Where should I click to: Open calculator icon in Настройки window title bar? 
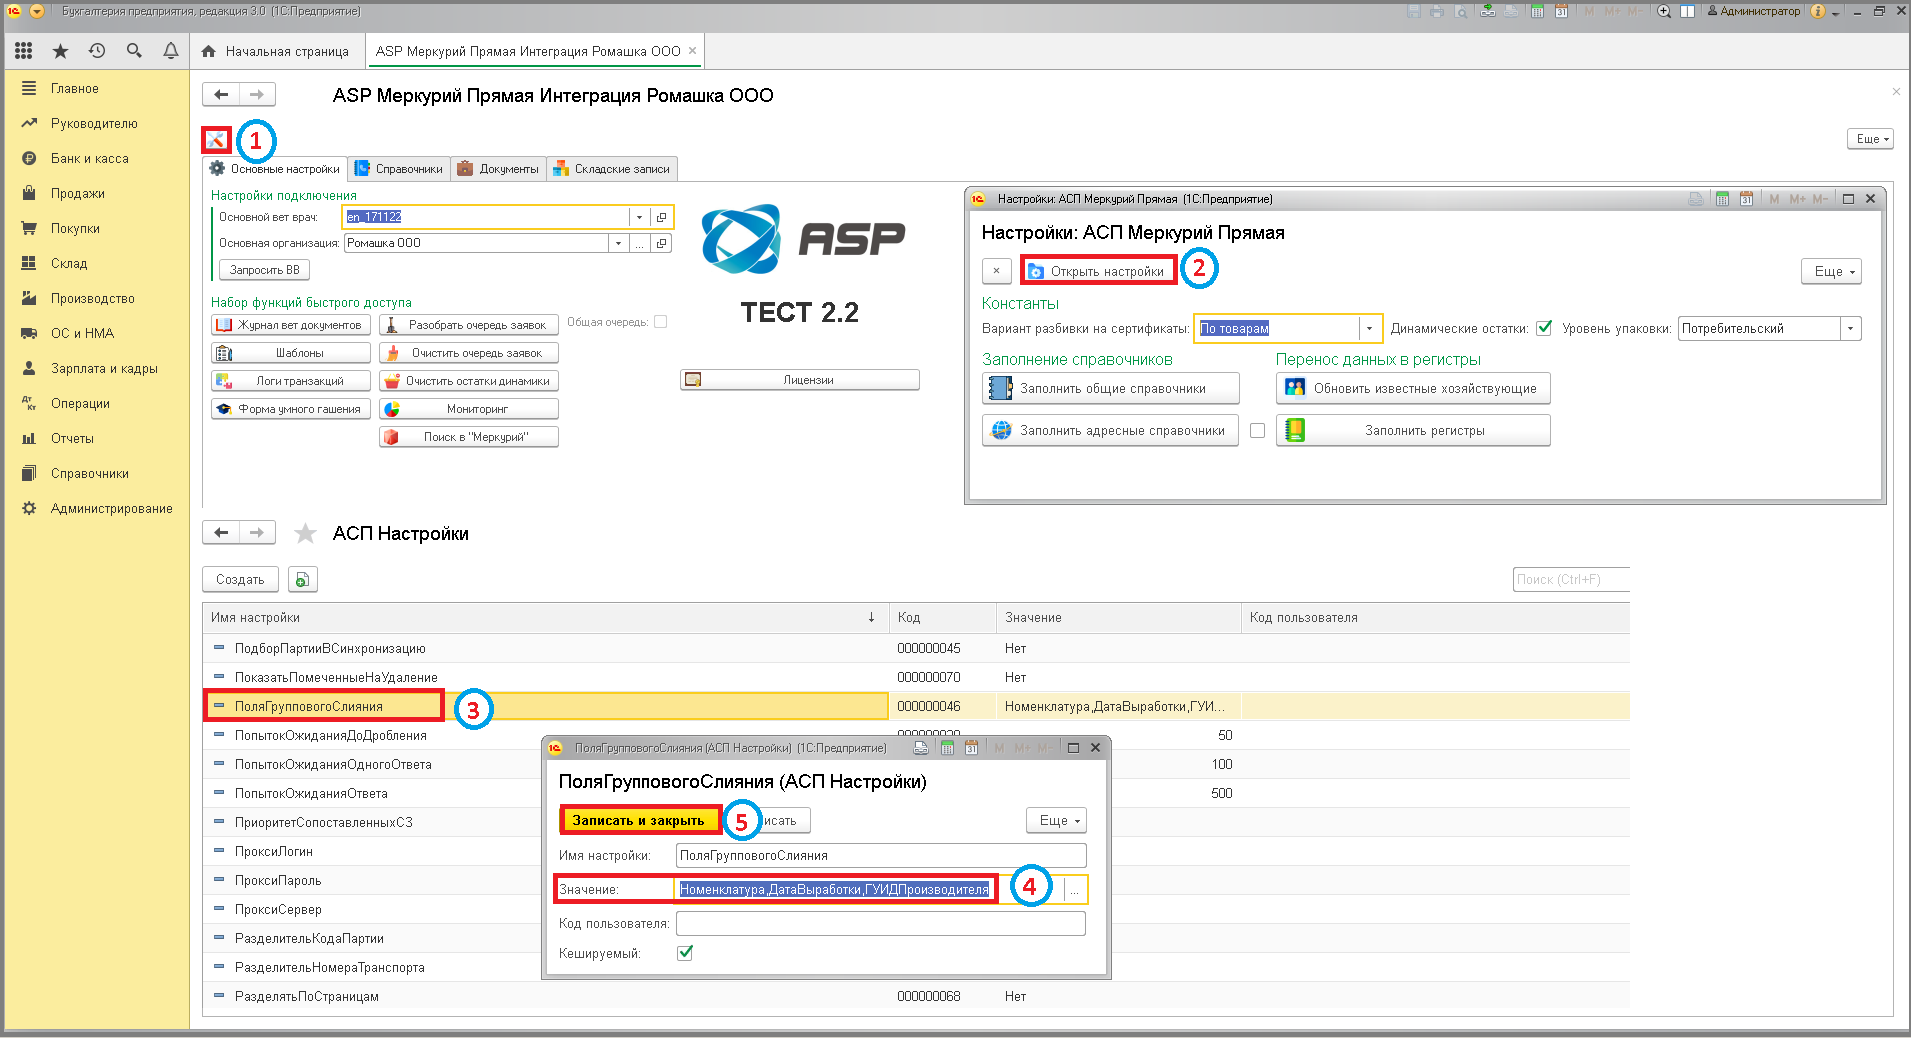[x=1722, y=199]
